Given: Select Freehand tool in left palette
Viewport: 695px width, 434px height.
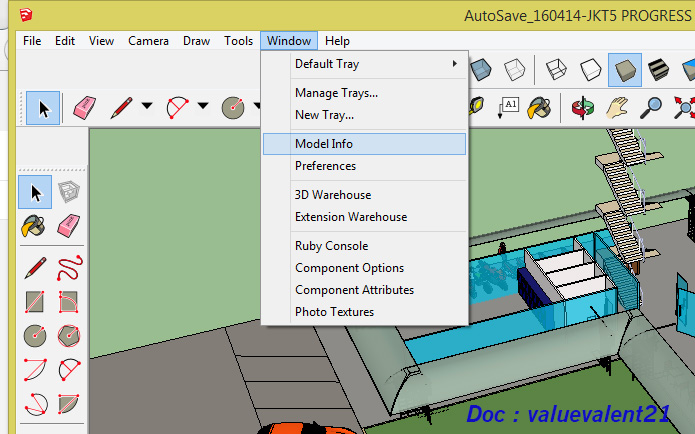Looking at the screenshot, I should (x=69, y=268).
